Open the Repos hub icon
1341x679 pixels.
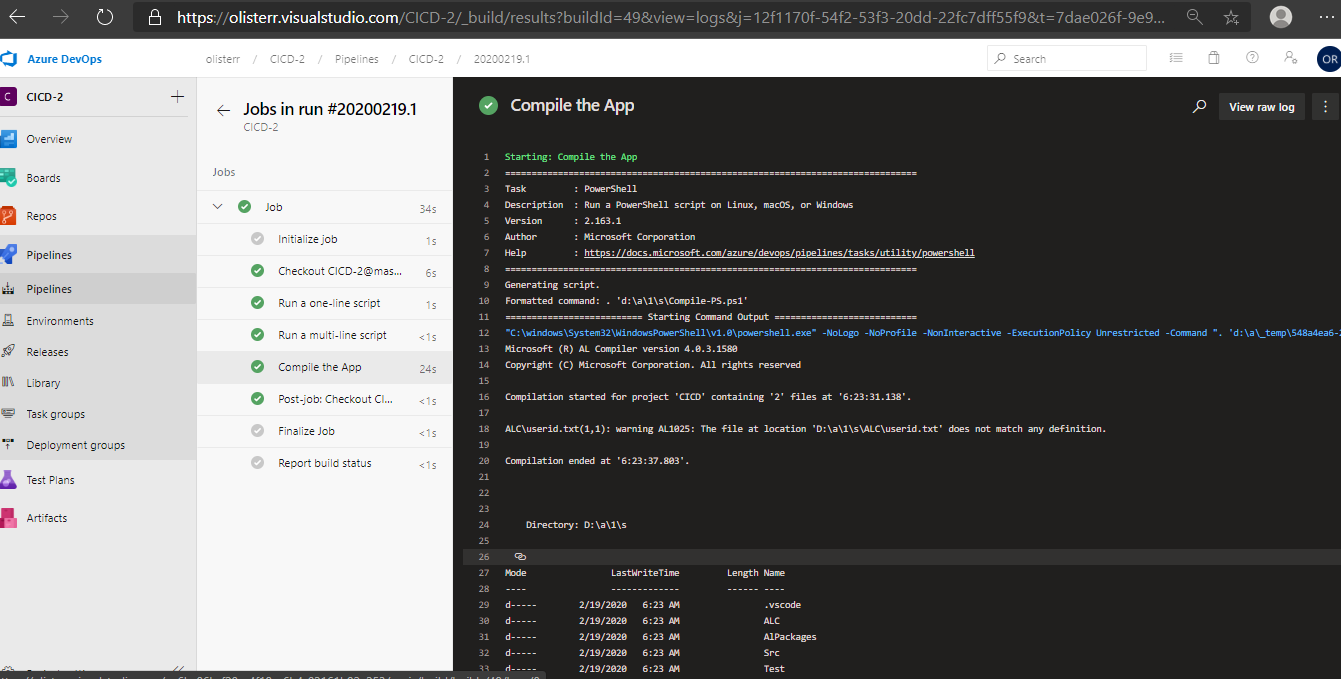[x=9, y=216]
